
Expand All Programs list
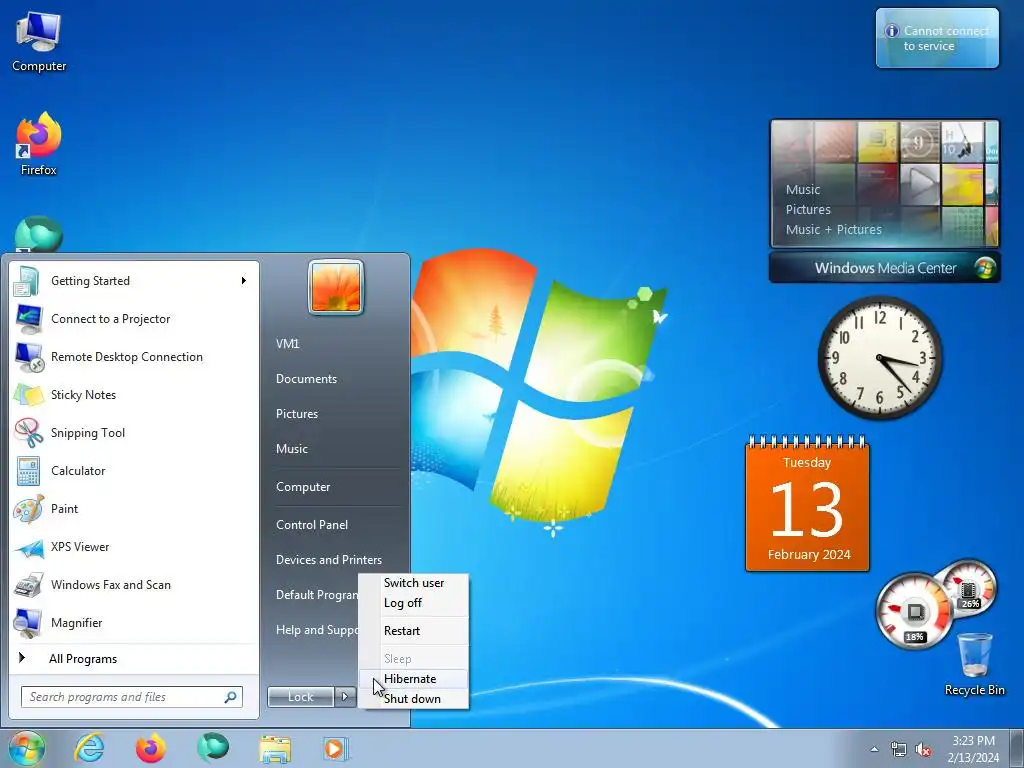click(134, 659)
